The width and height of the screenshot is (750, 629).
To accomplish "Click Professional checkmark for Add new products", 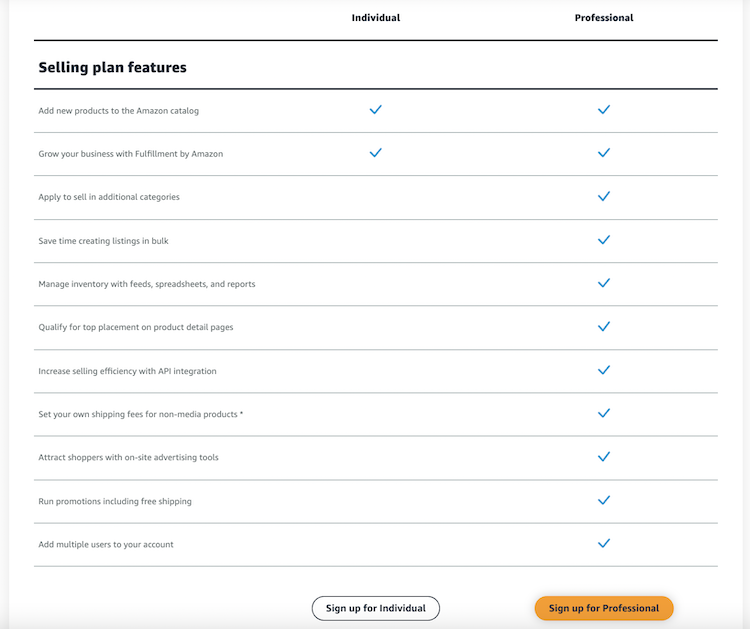I will 604,110.
